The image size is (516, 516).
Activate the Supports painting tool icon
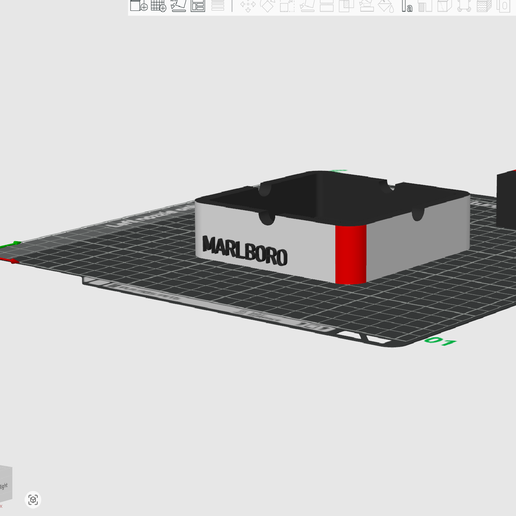click(366, 6)
